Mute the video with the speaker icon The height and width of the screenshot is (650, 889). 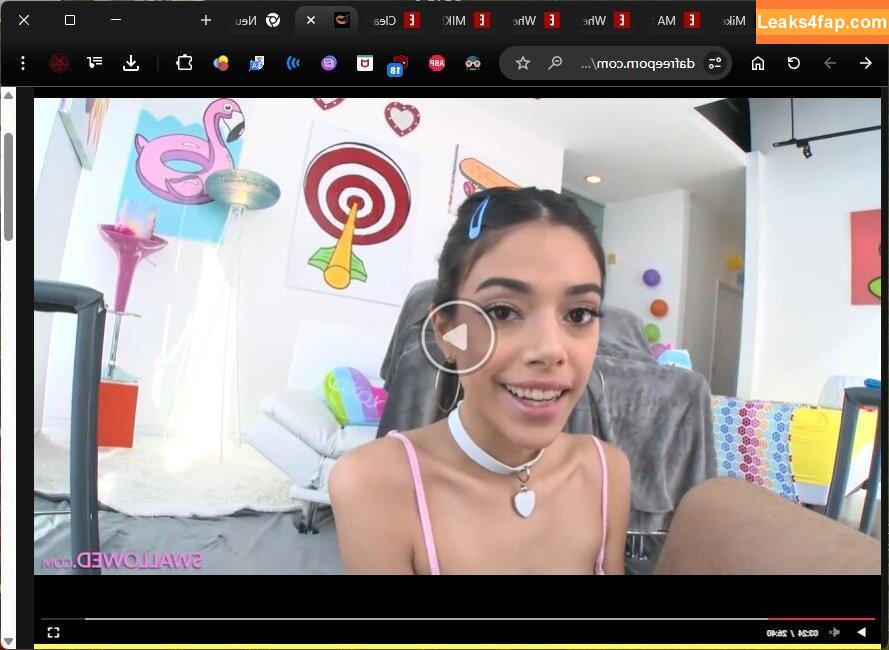click(834, 632)
